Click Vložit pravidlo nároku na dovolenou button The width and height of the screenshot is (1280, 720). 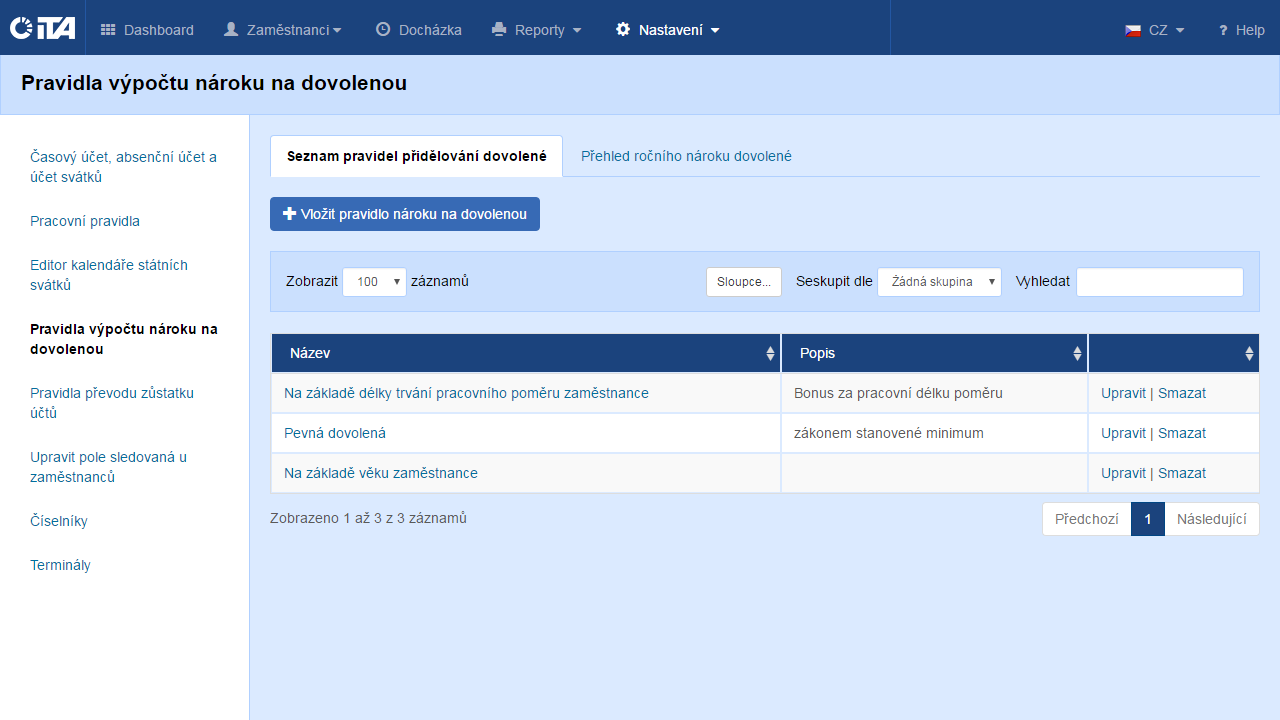click(x=405, y=214)
